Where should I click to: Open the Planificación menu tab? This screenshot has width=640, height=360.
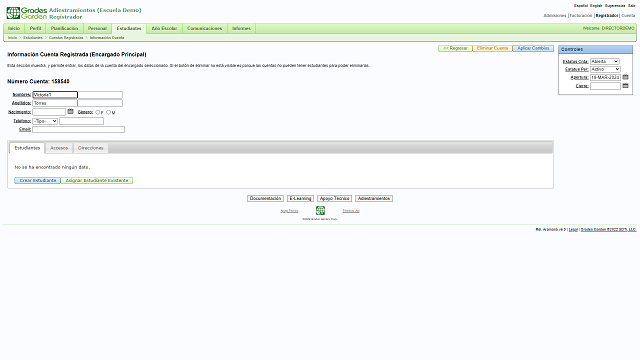[64, 28]
